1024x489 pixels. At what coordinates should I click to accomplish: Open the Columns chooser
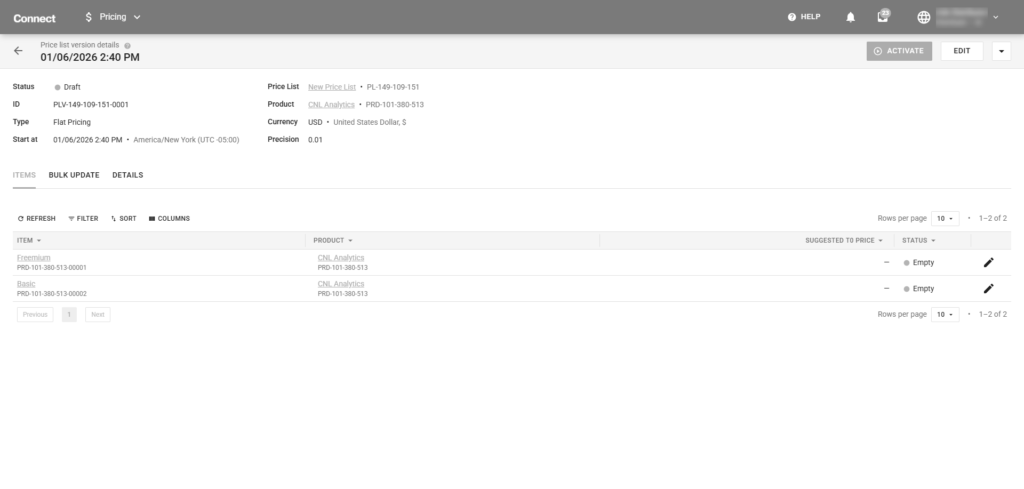pos(169,218)
